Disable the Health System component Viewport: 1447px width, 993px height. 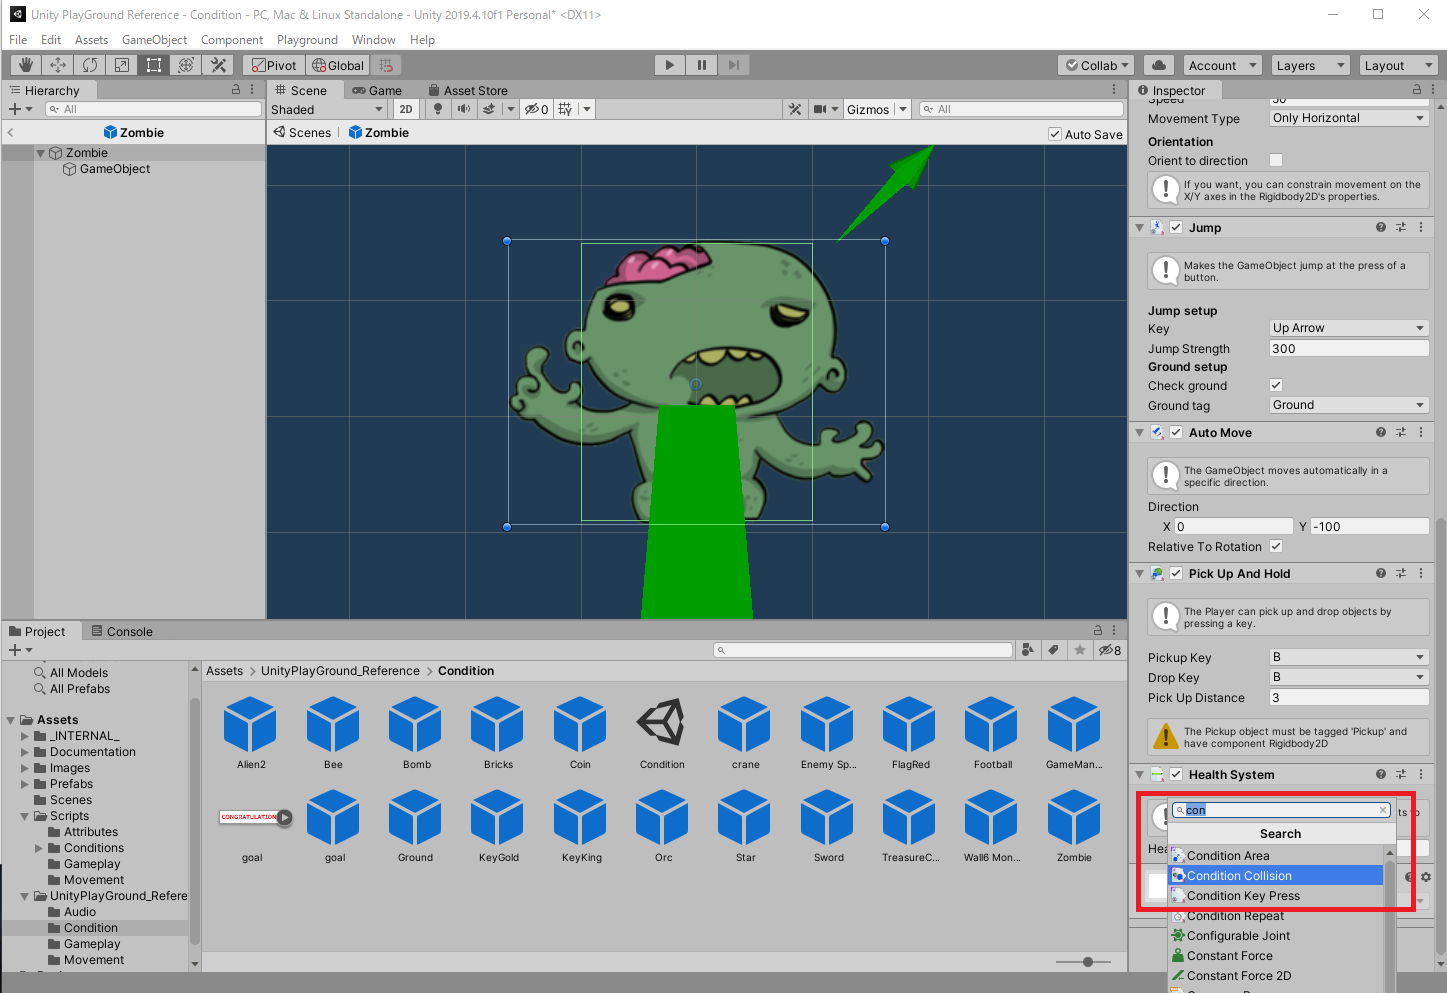(x=1176, y=775)
